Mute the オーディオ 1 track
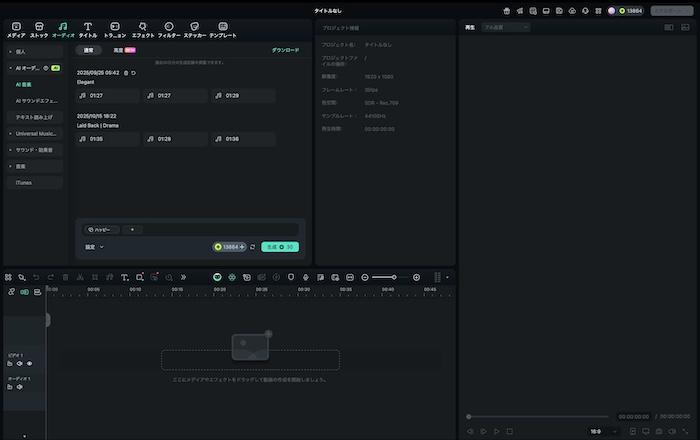Image resolution: width=700 pixels, height=440 pixels. (19, 386)
